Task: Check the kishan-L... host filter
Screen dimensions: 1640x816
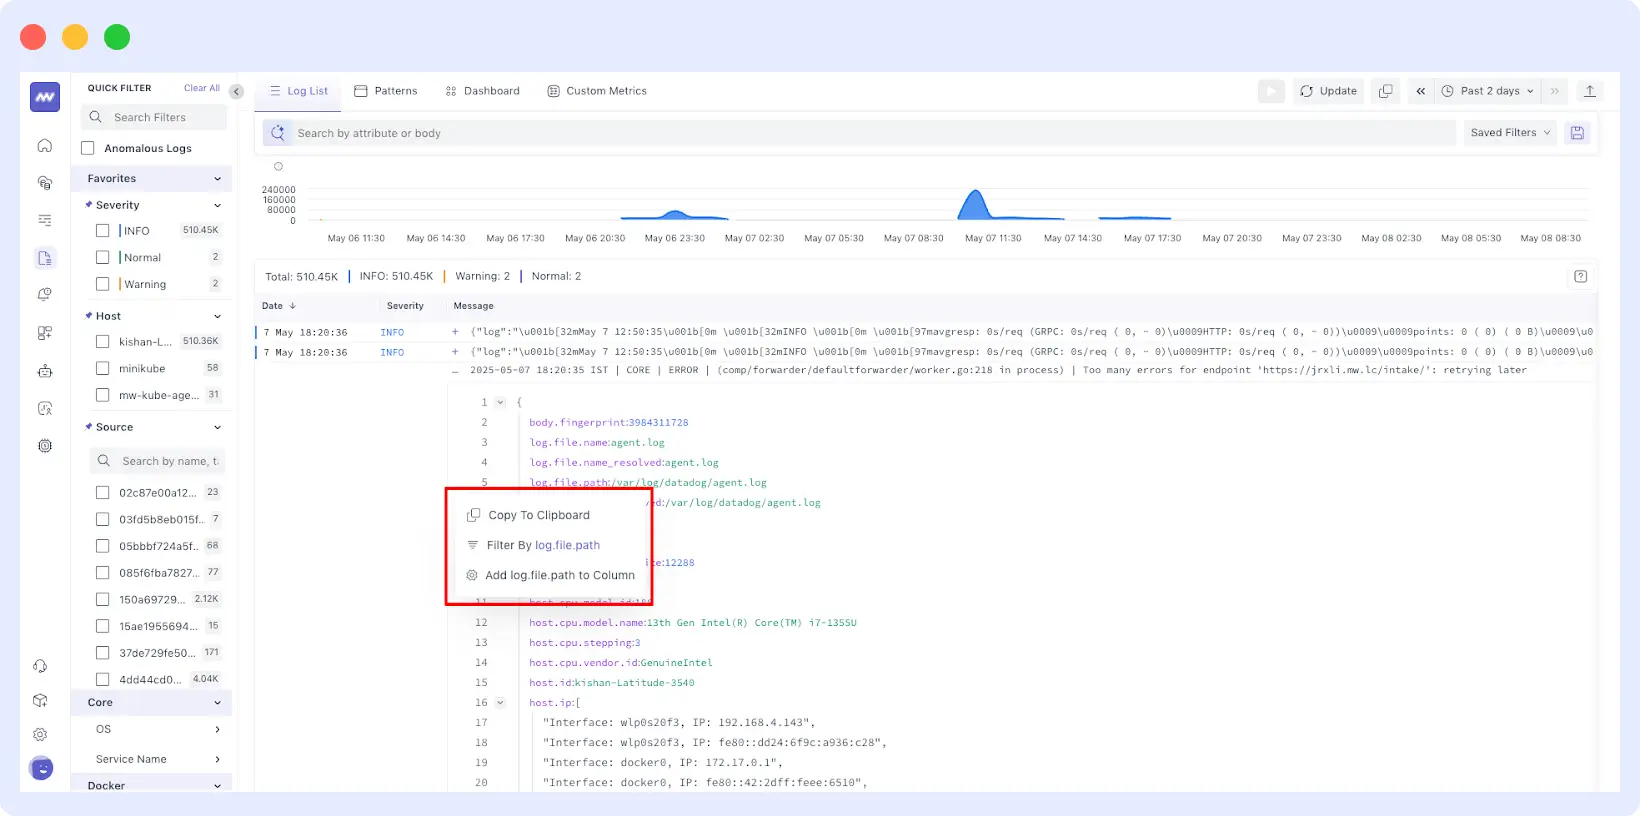Action: 102,341
